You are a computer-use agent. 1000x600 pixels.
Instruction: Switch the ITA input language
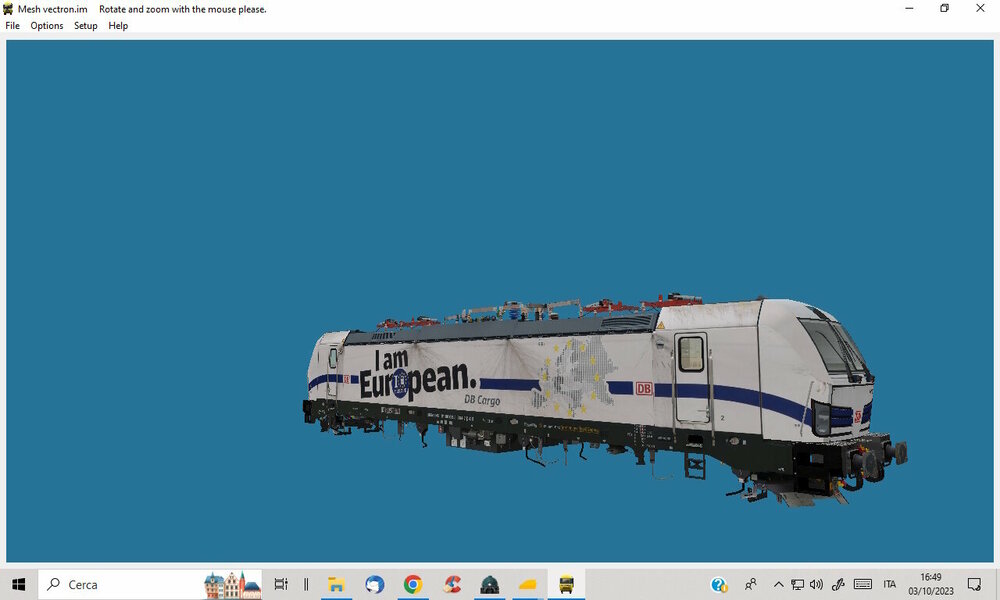[x=890, y=584]
